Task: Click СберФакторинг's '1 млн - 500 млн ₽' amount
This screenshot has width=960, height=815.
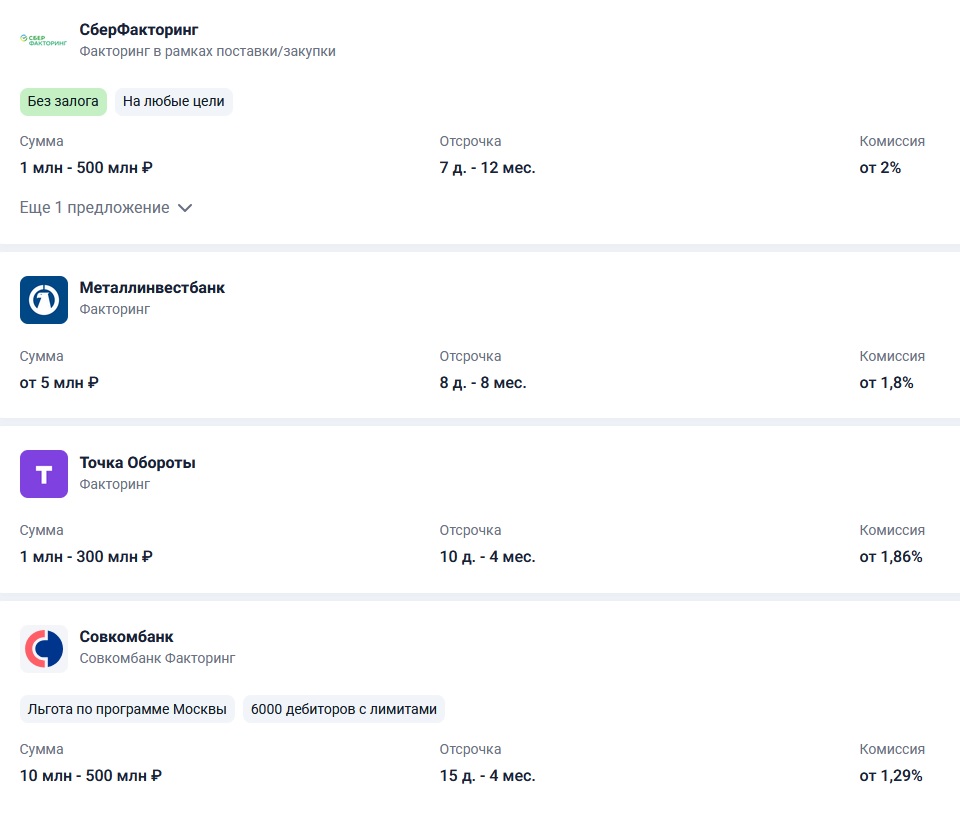Action: coord(86,168)
